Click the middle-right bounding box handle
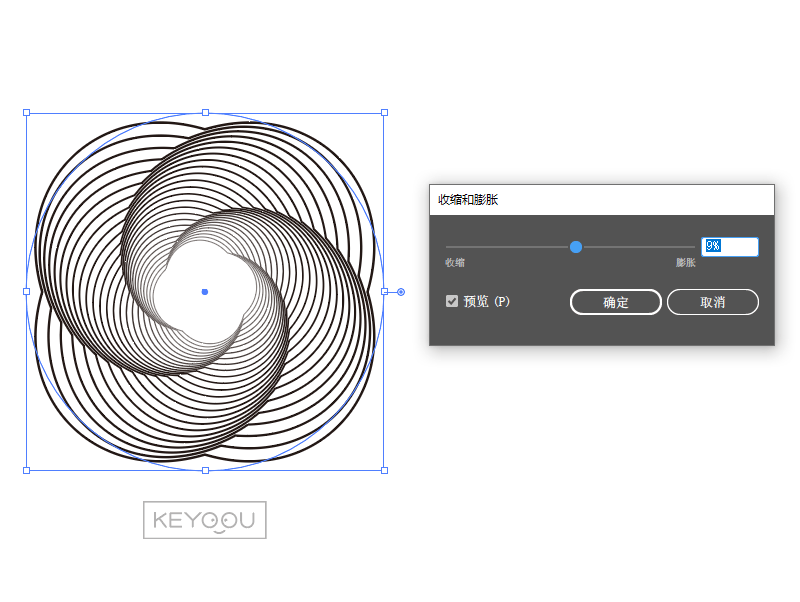 384,291
